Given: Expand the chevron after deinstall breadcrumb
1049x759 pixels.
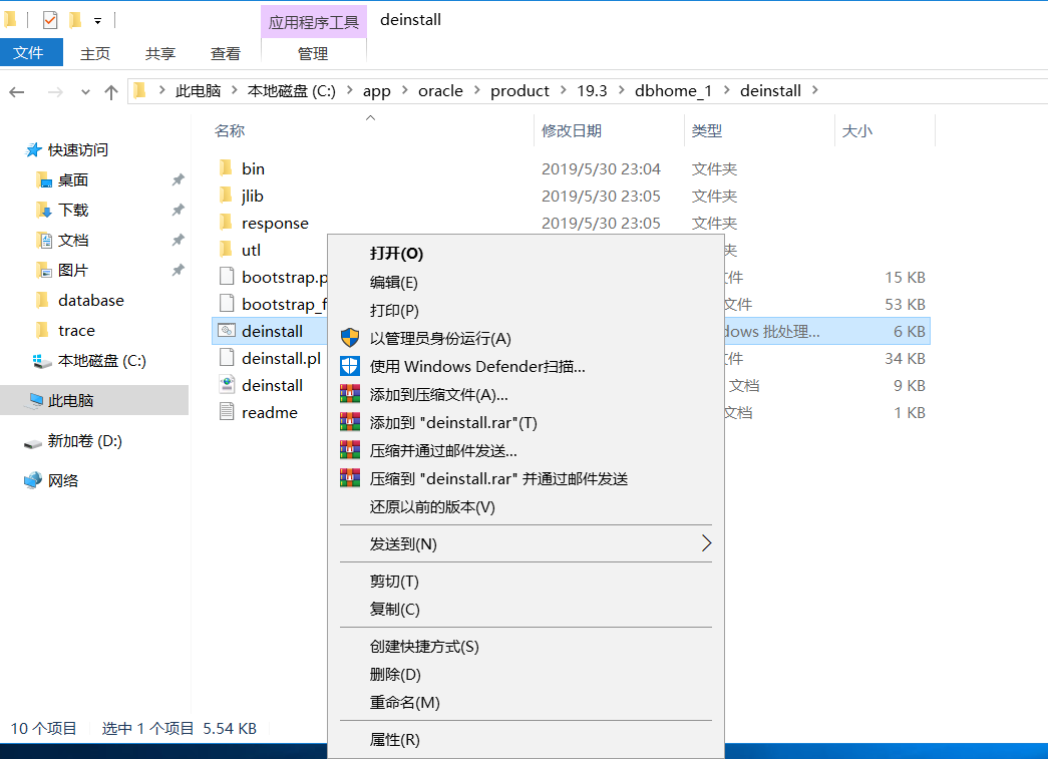Looking at the screenshot, I should tap(814, 90).
